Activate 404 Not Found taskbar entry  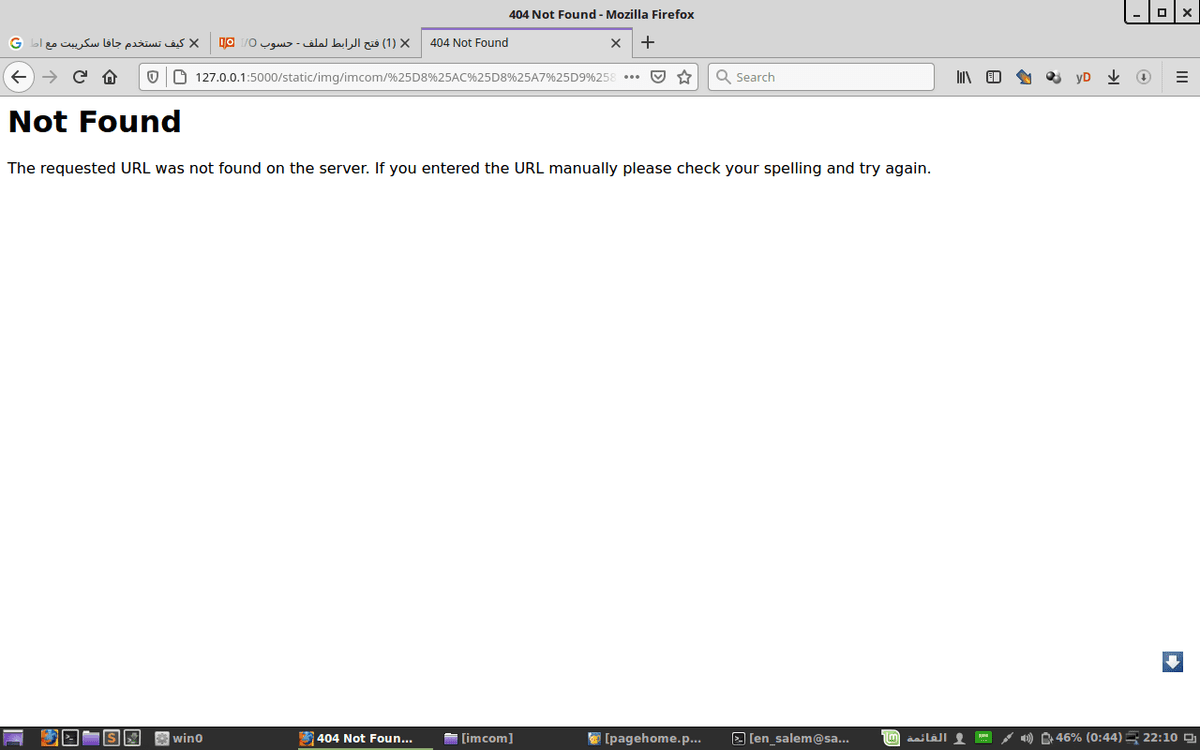point(367,738)
